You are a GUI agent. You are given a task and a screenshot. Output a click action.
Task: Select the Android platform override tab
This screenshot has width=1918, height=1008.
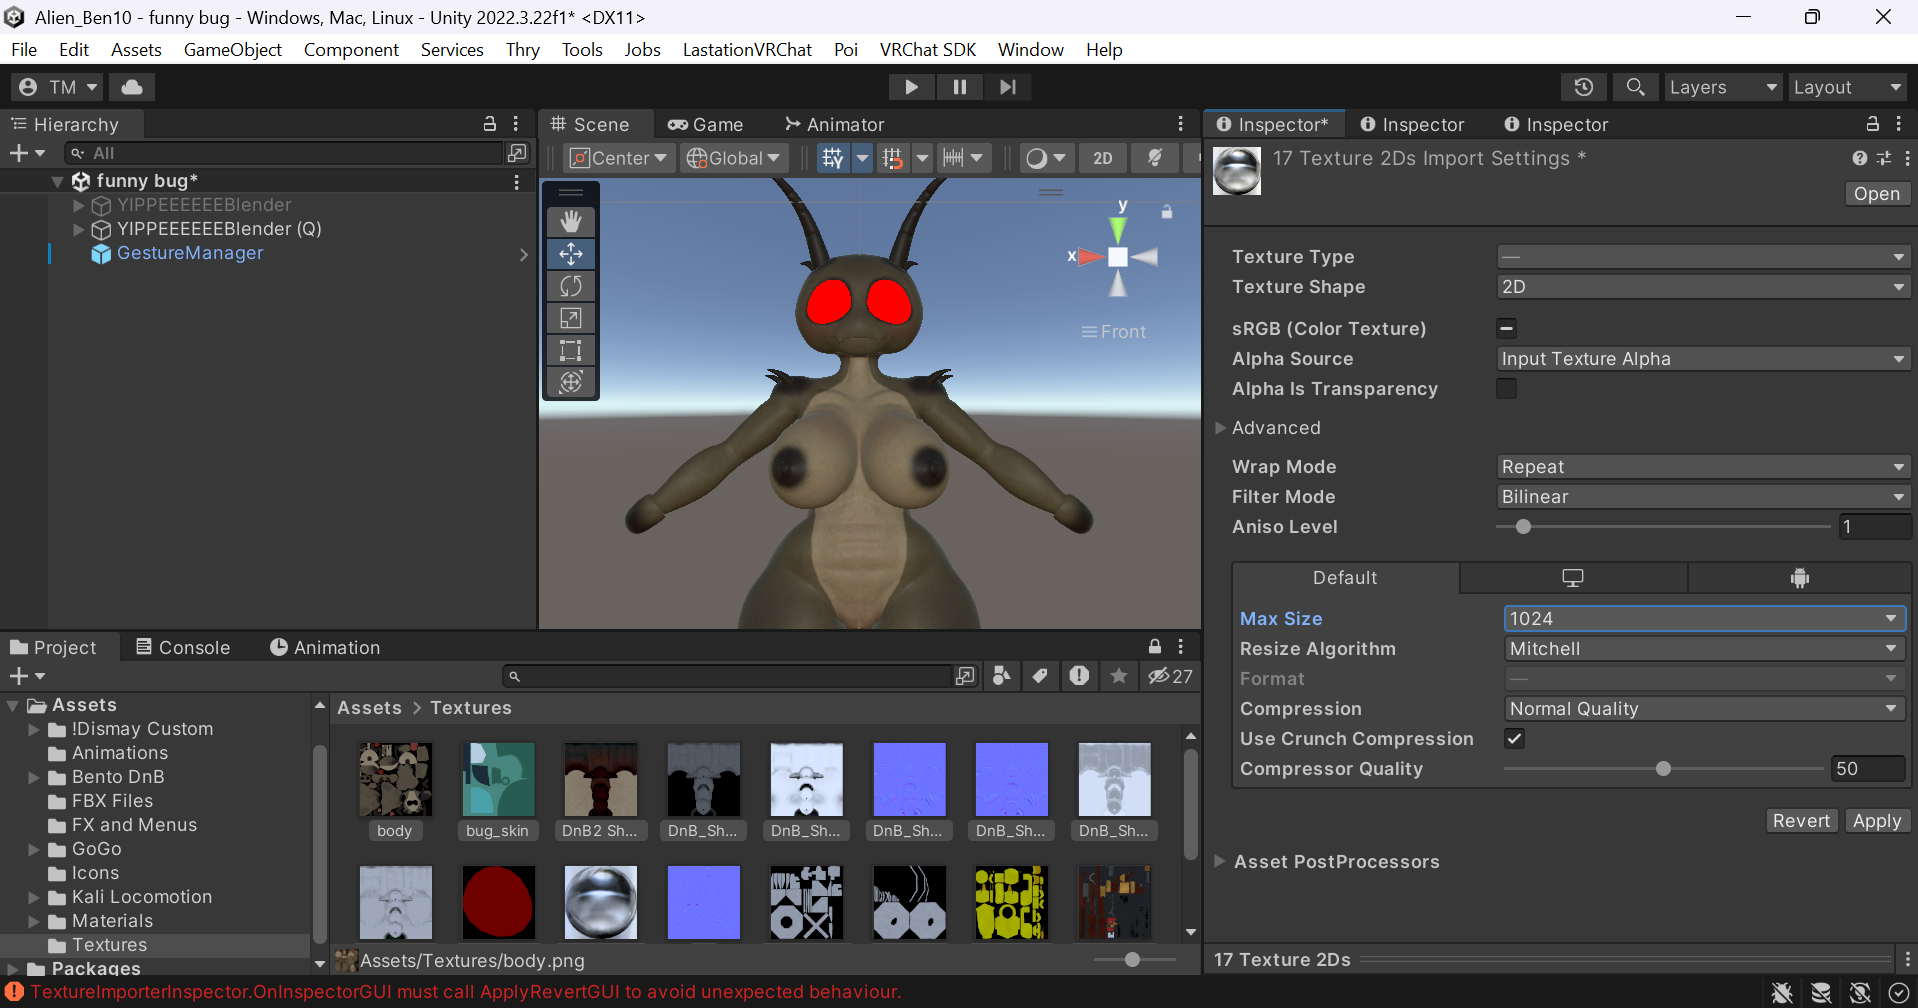1800,578
